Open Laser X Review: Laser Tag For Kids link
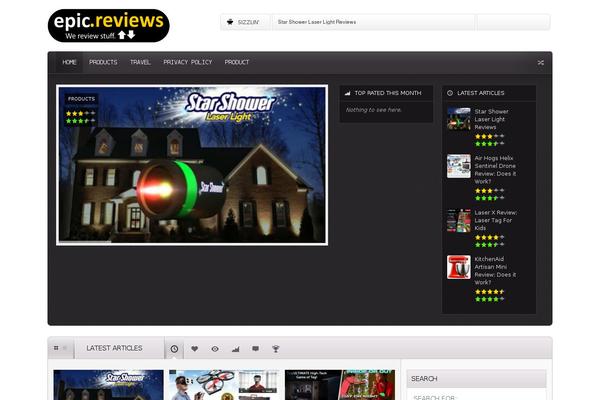This screenshot has width=600, height=400. [x=496, y=220]
